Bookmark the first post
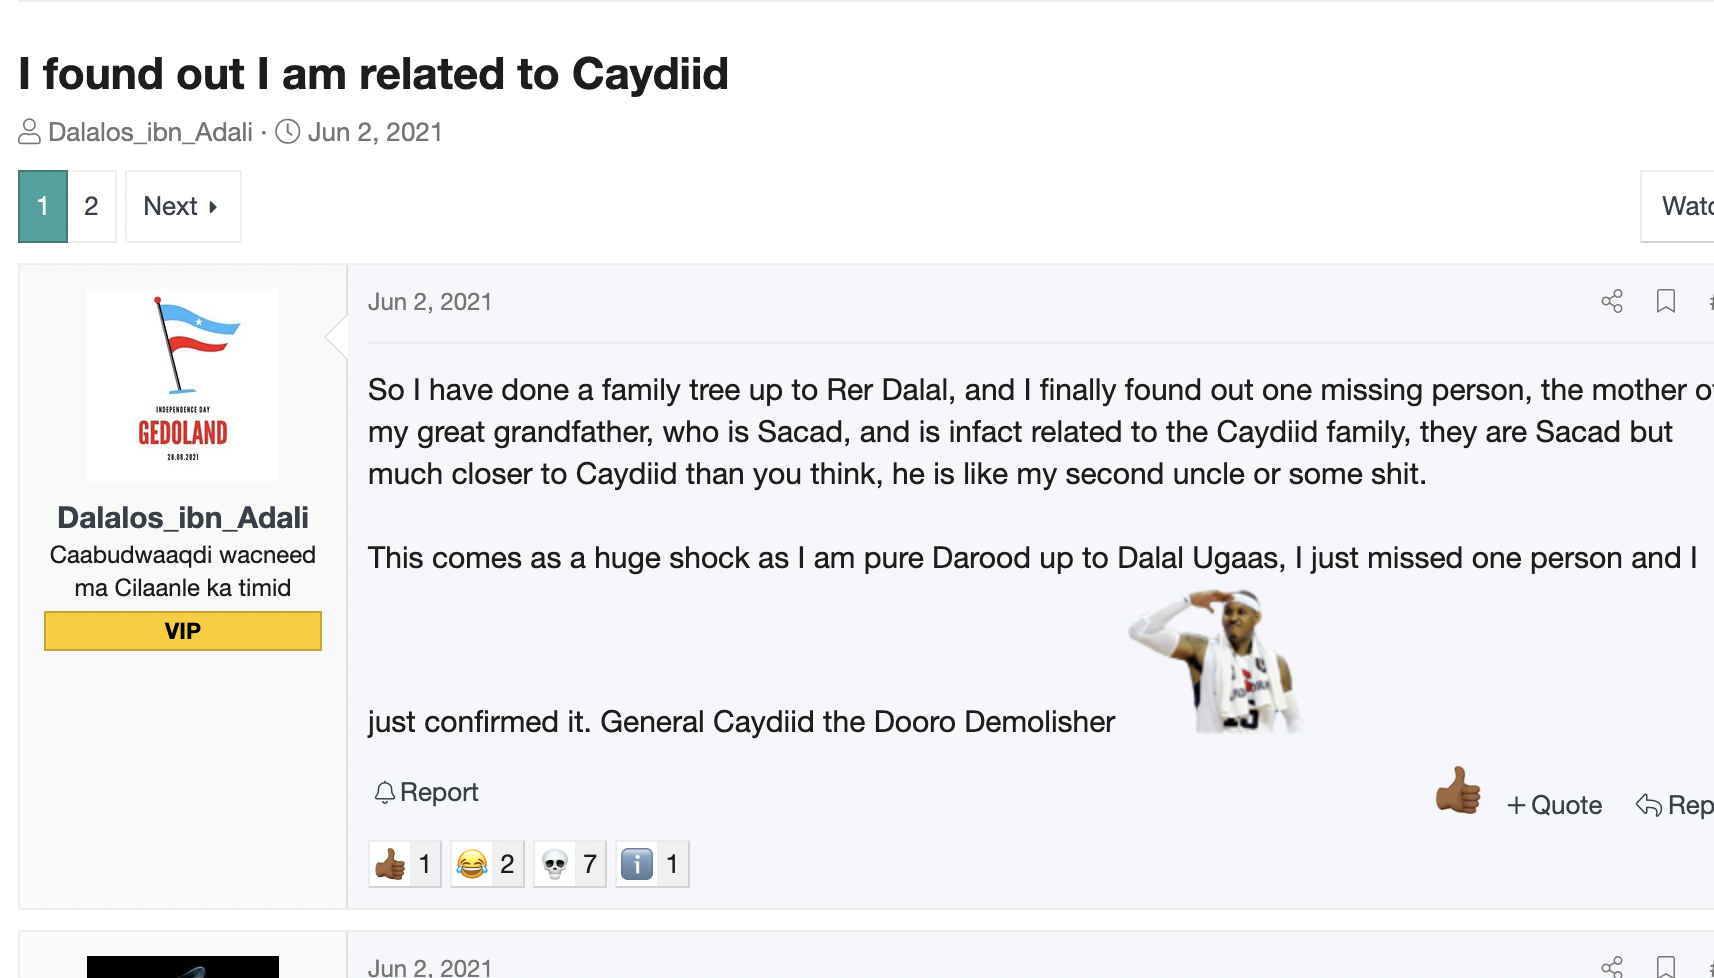This screenshot has height=978, width=1714. pyautogui.click(x=1665, y=302)
